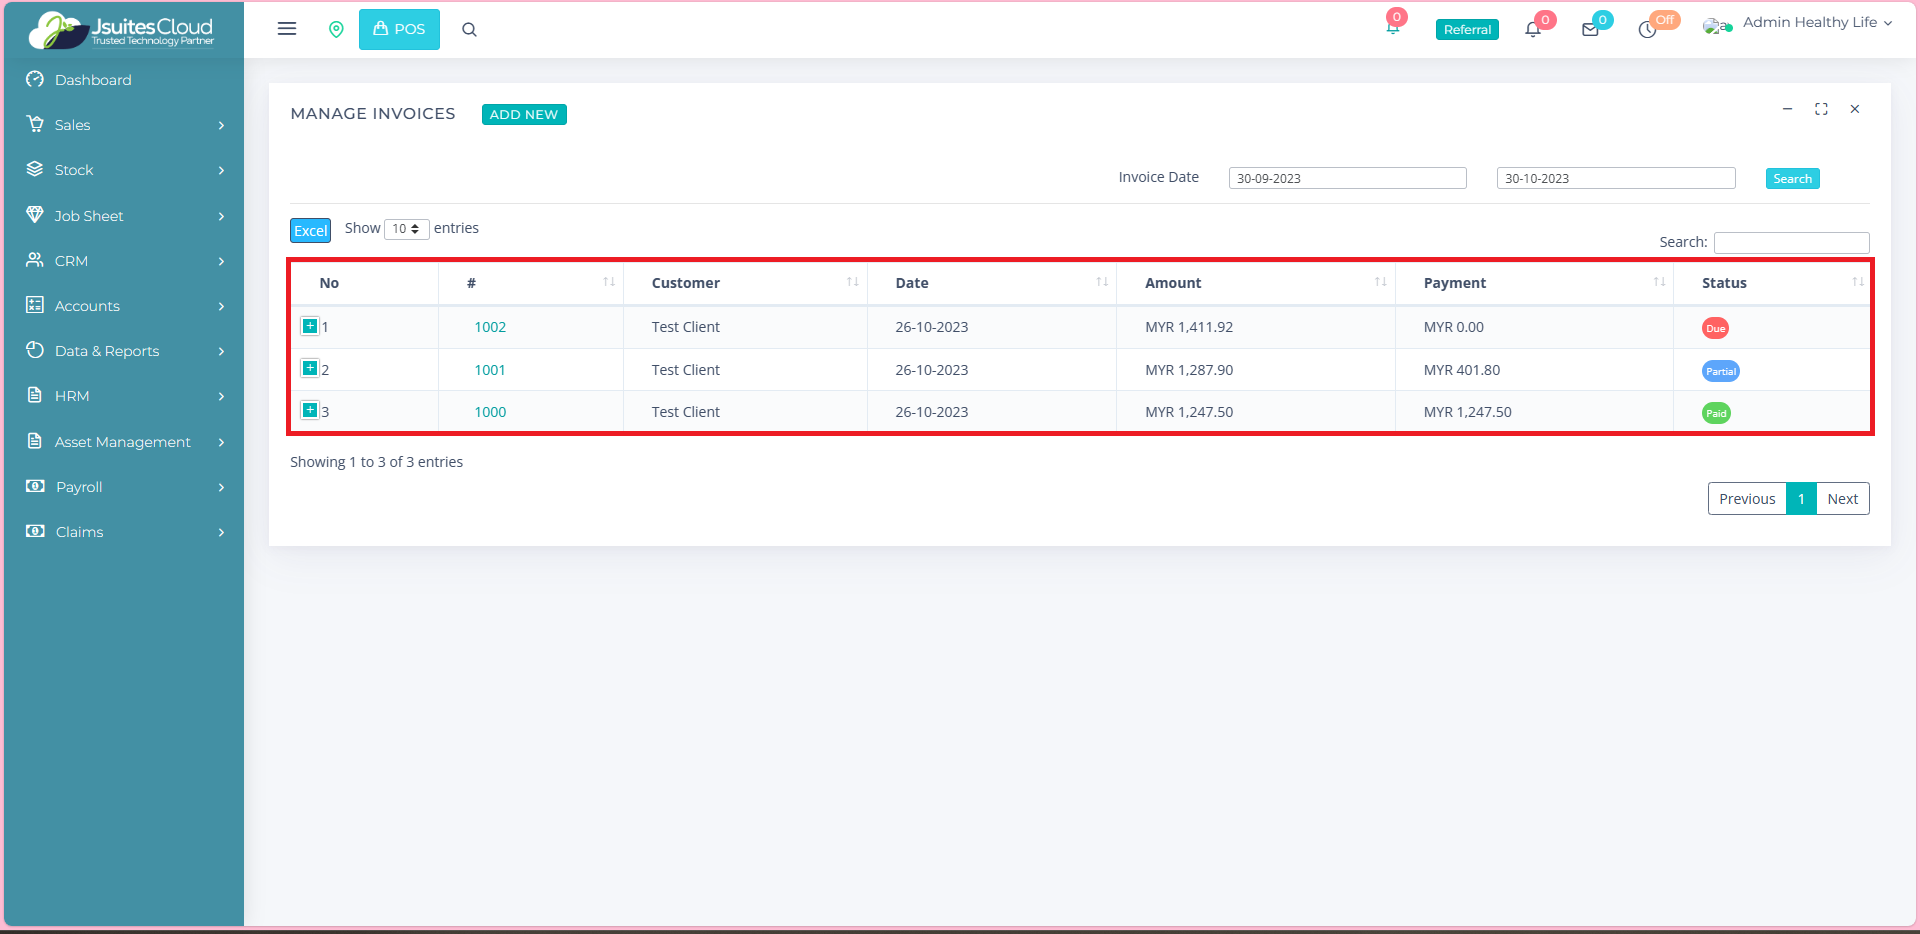Click the pink alert icon left of Referral
Viewport: 1920px width, 934px height.
[1392, 27]
